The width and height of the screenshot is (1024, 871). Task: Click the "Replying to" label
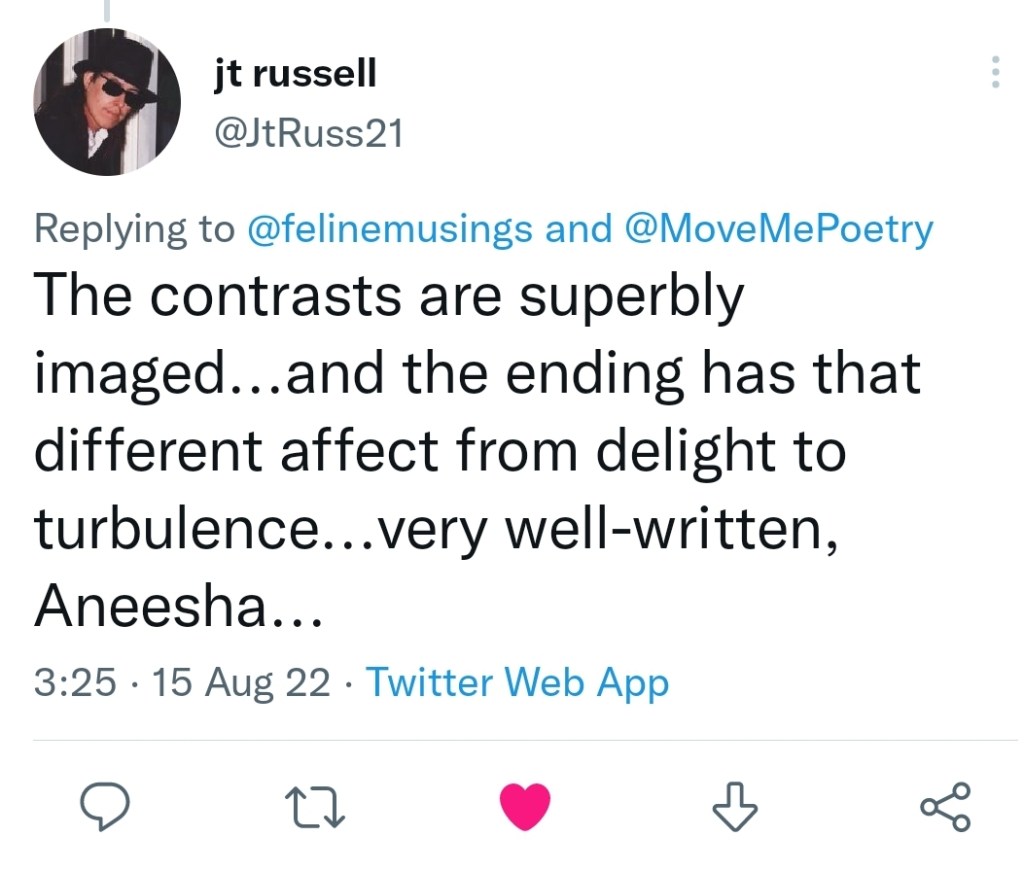click(133, 229)
